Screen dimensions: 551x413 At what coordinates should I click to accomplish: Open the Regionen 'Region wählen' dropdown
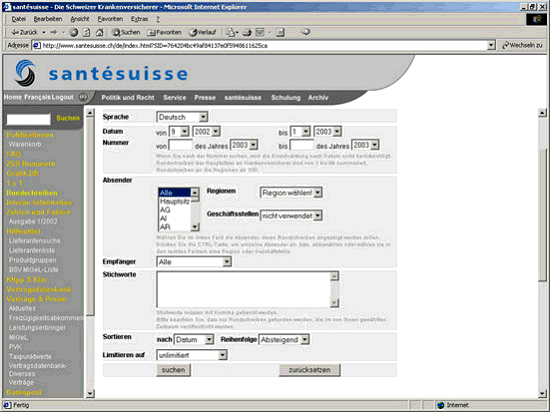tap(291, 193)
